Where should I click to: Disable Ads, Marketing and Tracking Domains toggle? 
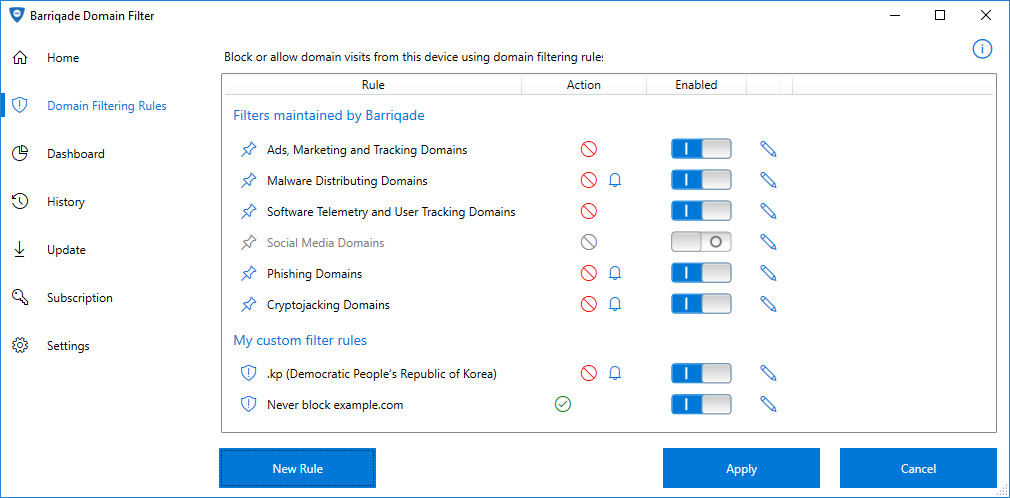[x=701, y=149]
